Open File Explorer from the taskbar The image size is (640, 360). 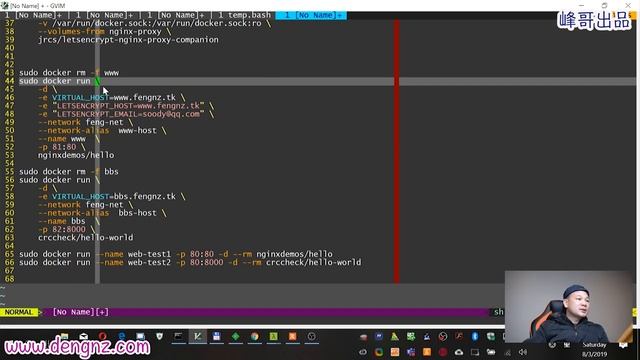click(x=64, y=337)
